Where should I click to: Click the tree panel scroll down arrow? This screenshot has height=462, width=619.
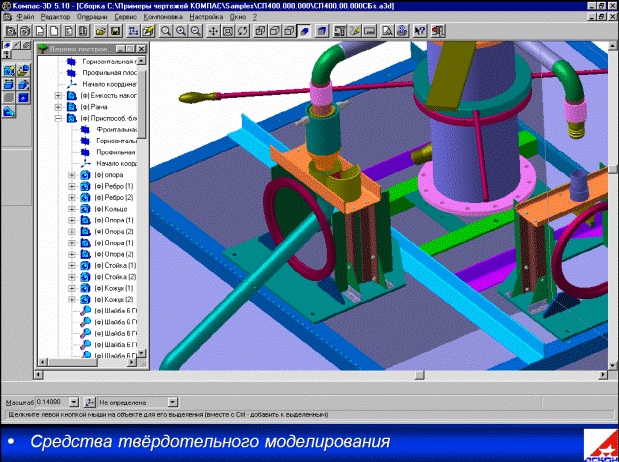(141, 353)
